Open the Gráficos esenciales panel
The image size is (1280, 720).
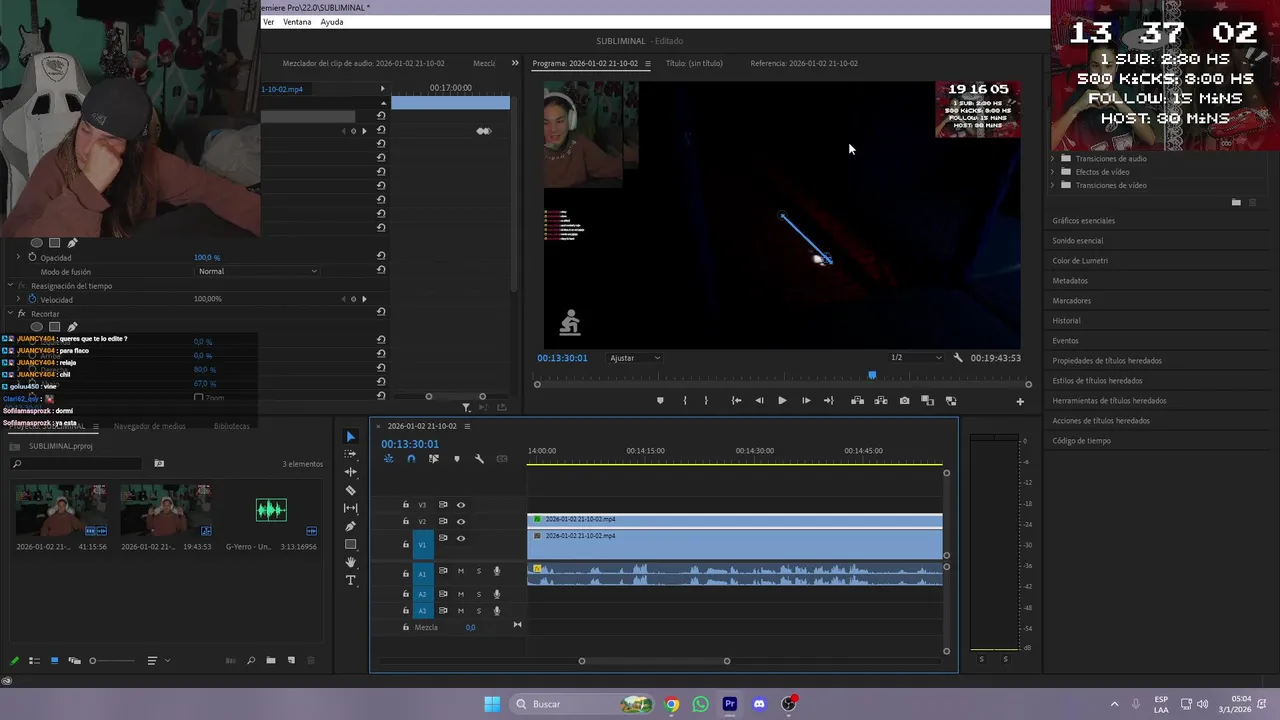pos(1083,221)
